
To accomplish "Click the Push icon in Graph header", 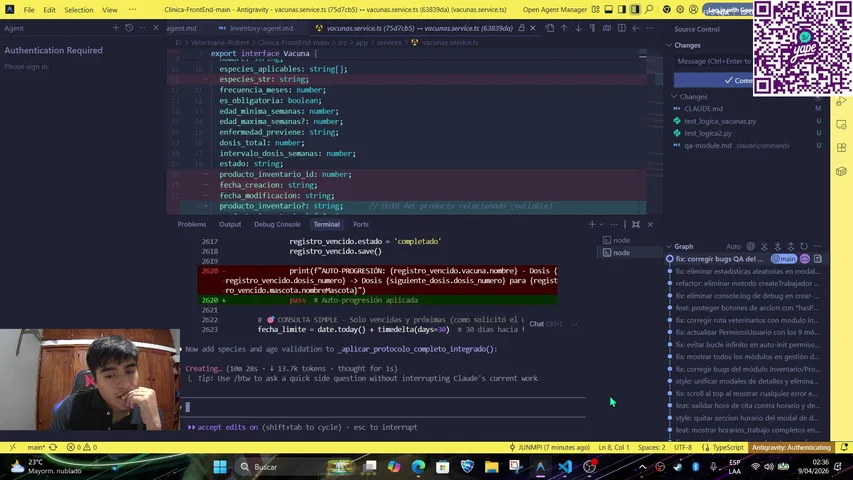I will 791,247.
